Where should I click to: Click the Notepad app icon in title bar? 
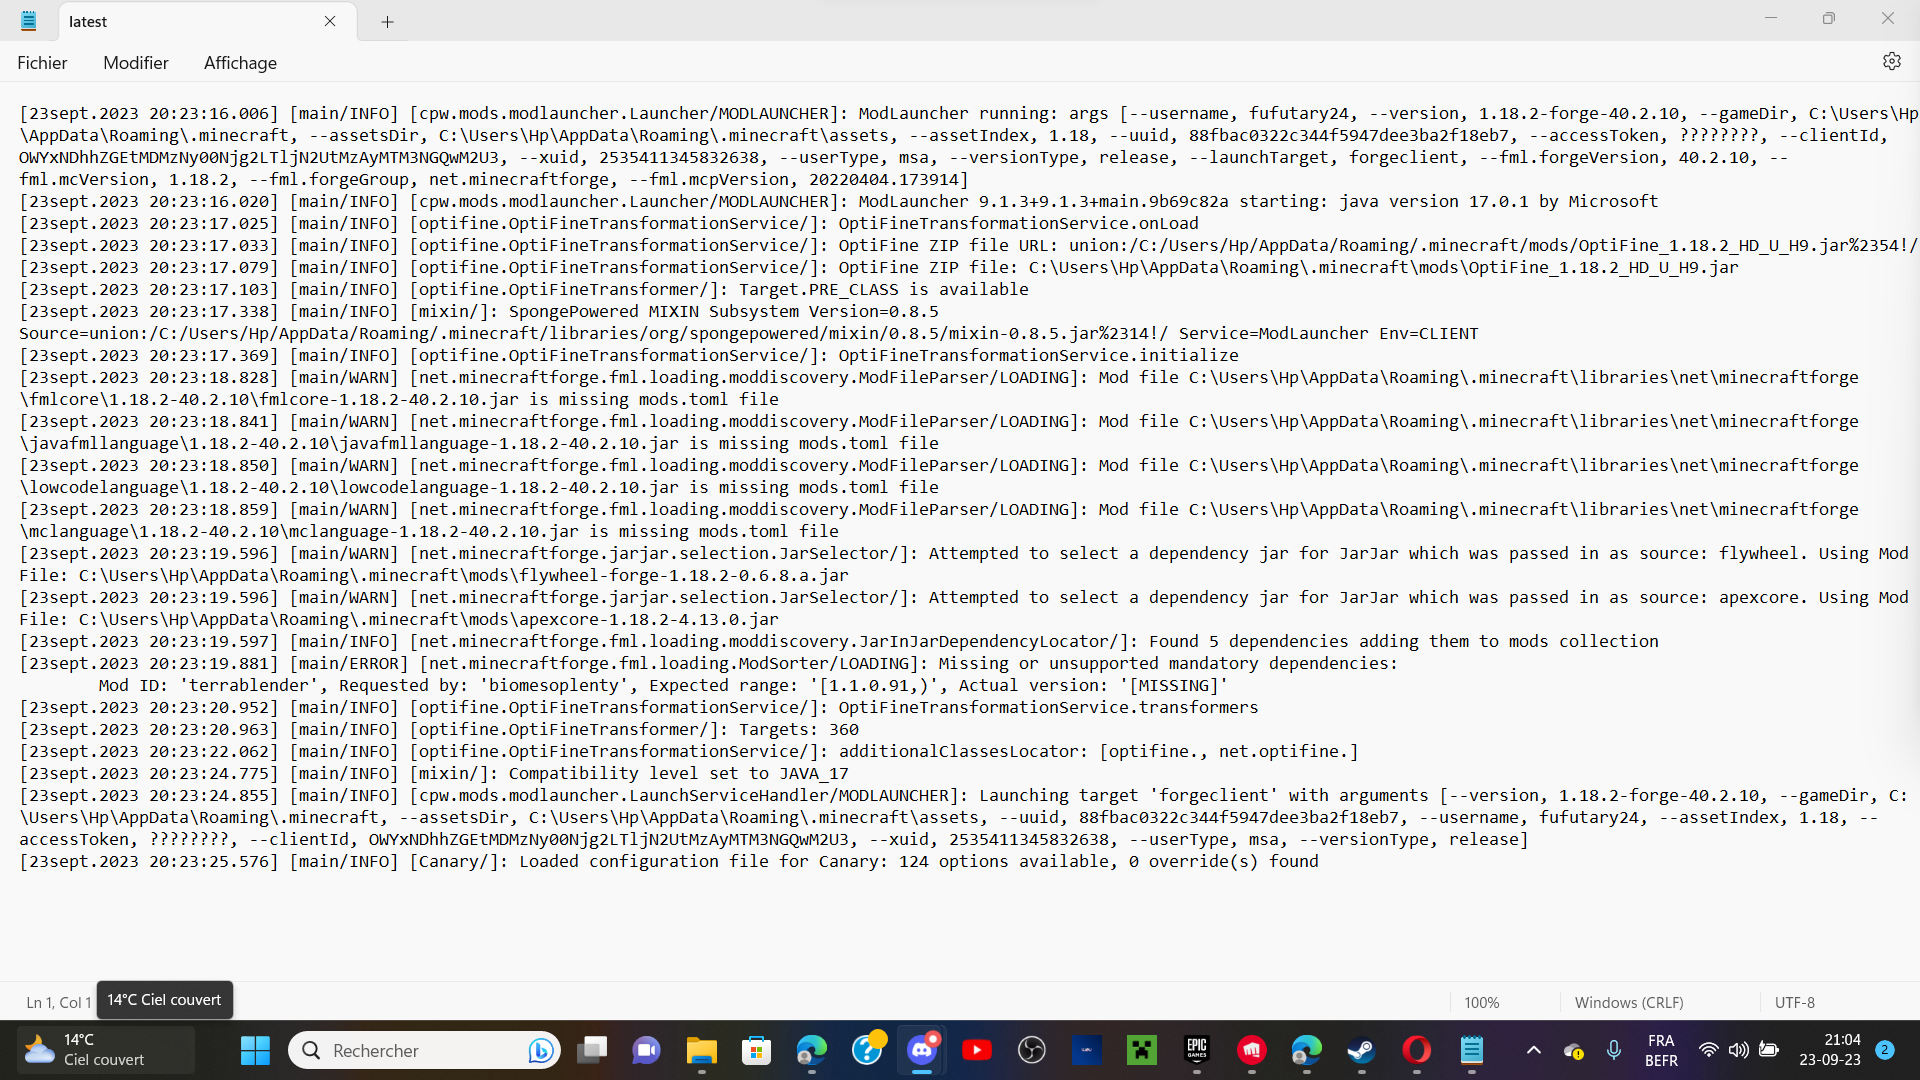[x=28, y=21]
